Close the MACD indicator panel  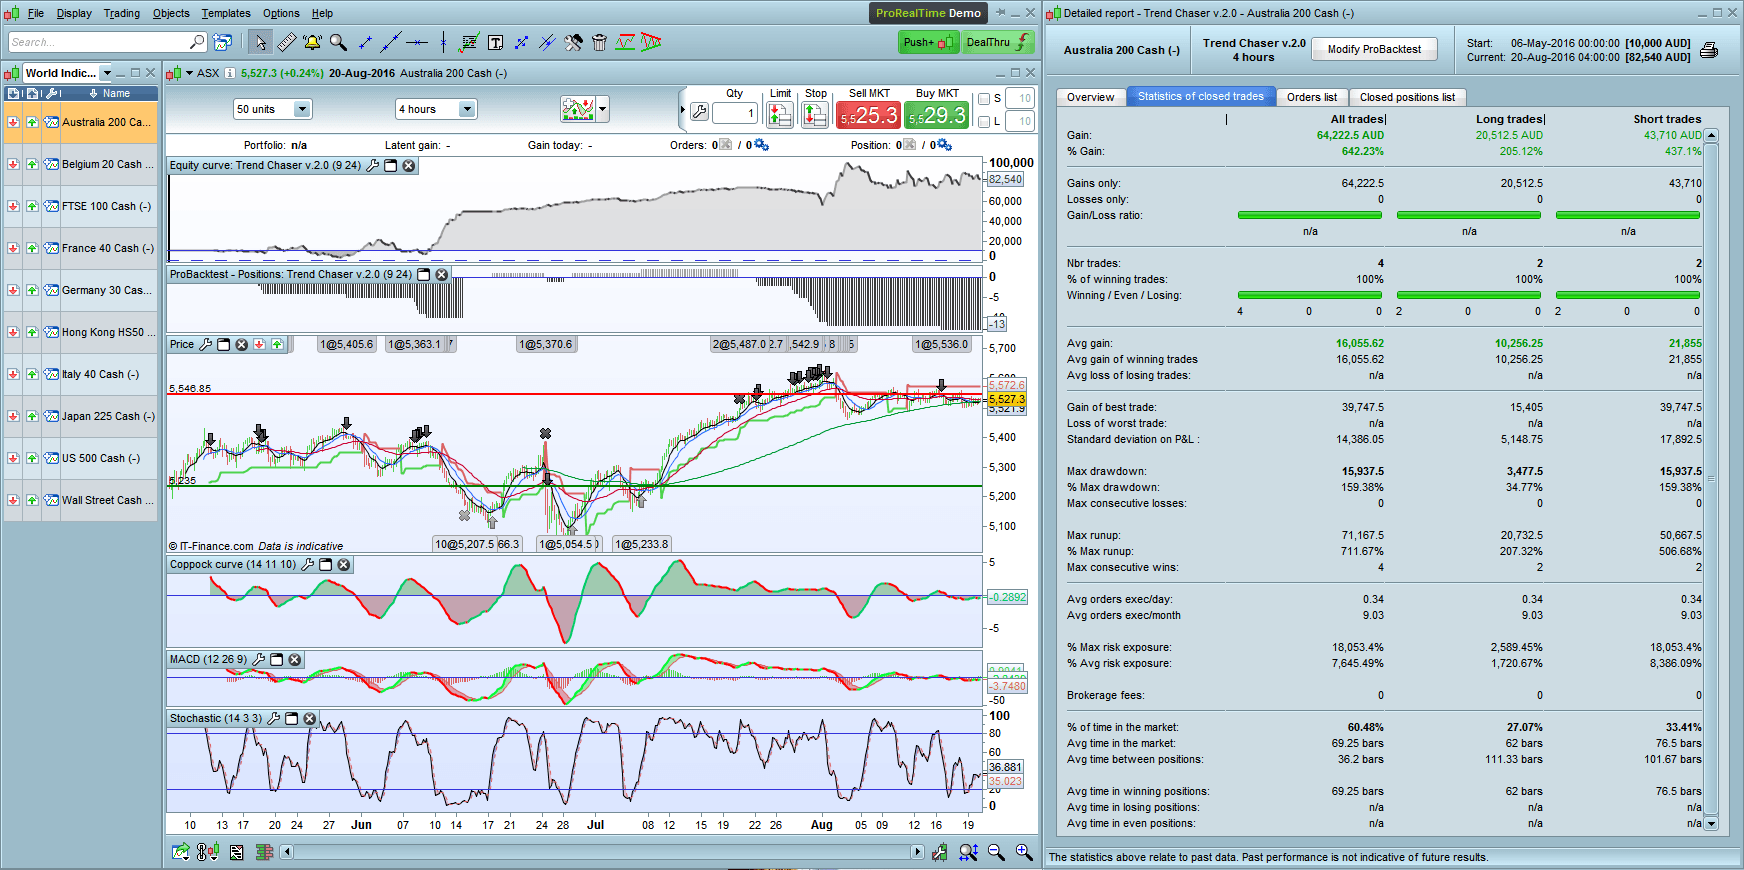pos(295,660)
